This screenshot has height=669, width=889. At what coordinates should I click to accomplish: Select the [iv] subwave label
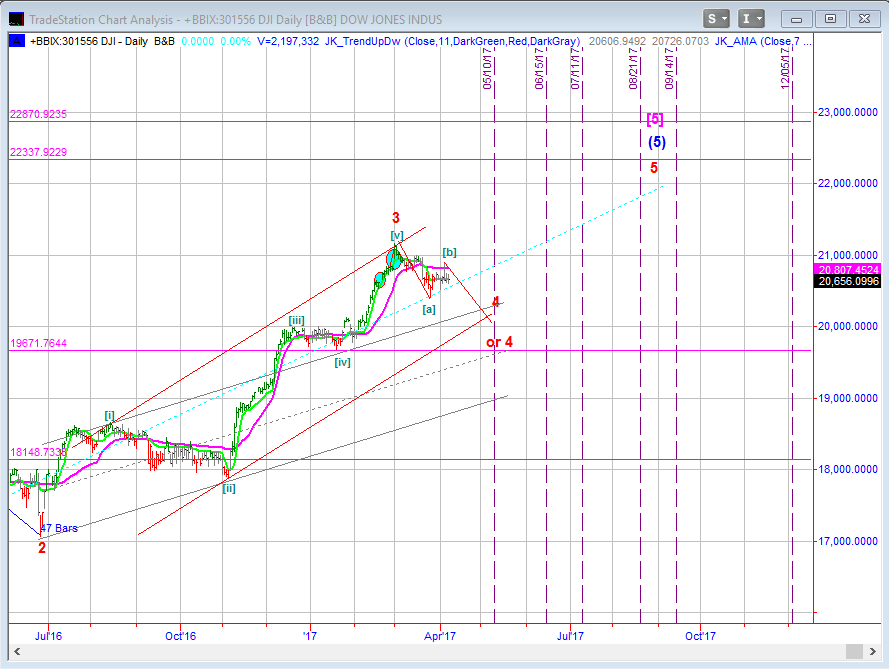pos(342,362)
